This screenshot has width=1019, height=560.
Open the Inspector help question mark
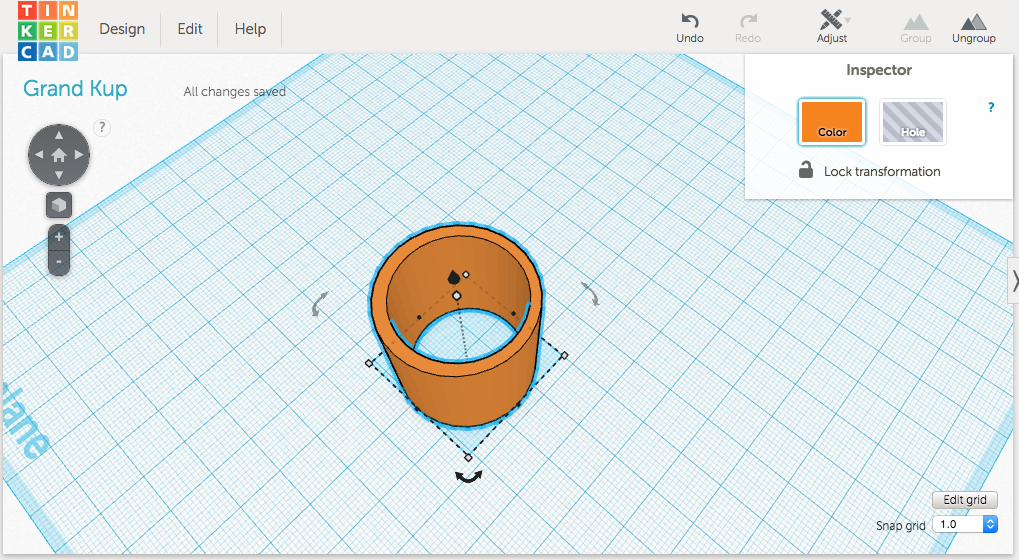pyautogui.click(x=991, y=107)
